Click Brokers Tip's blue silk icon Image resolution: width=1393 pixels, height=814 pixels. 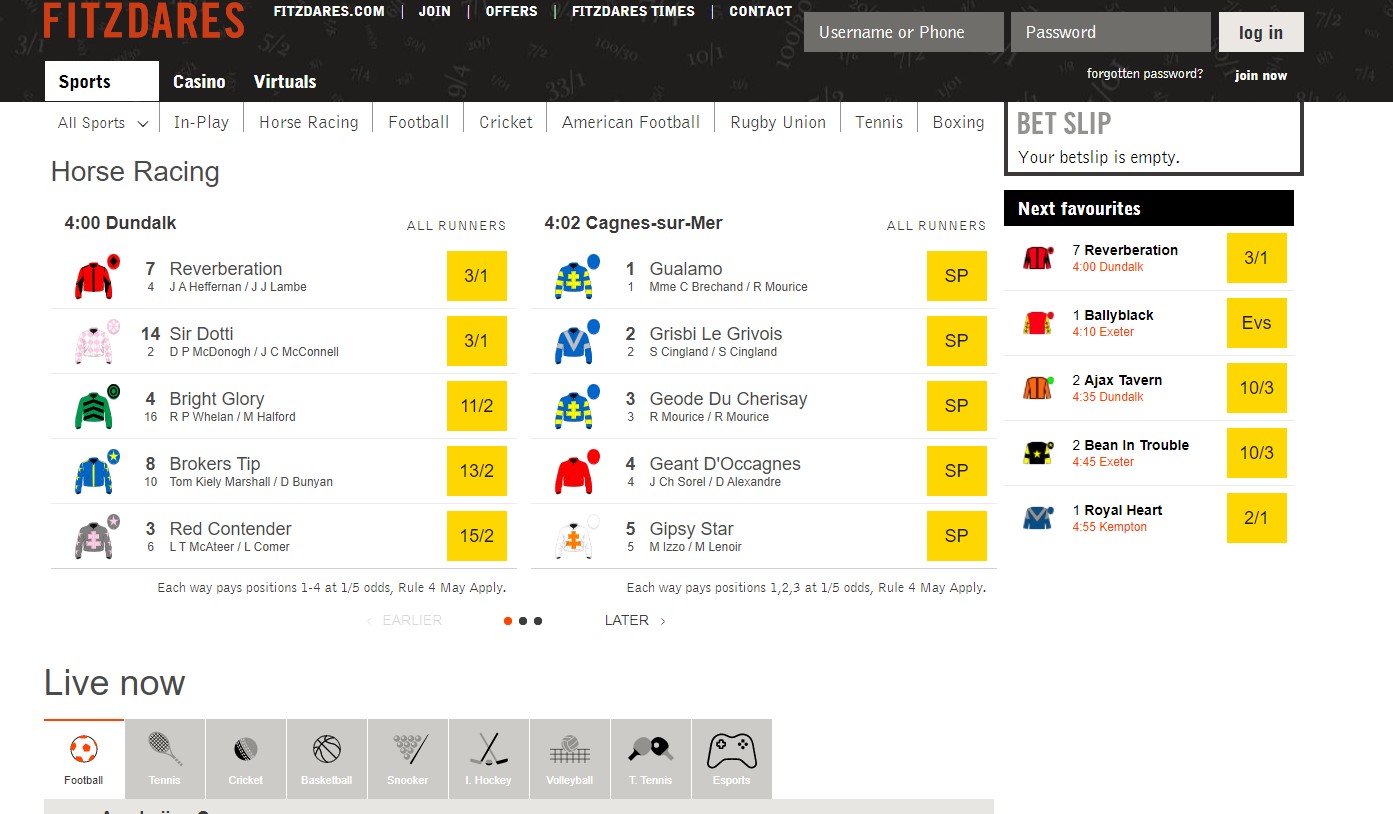coord(98,472)
